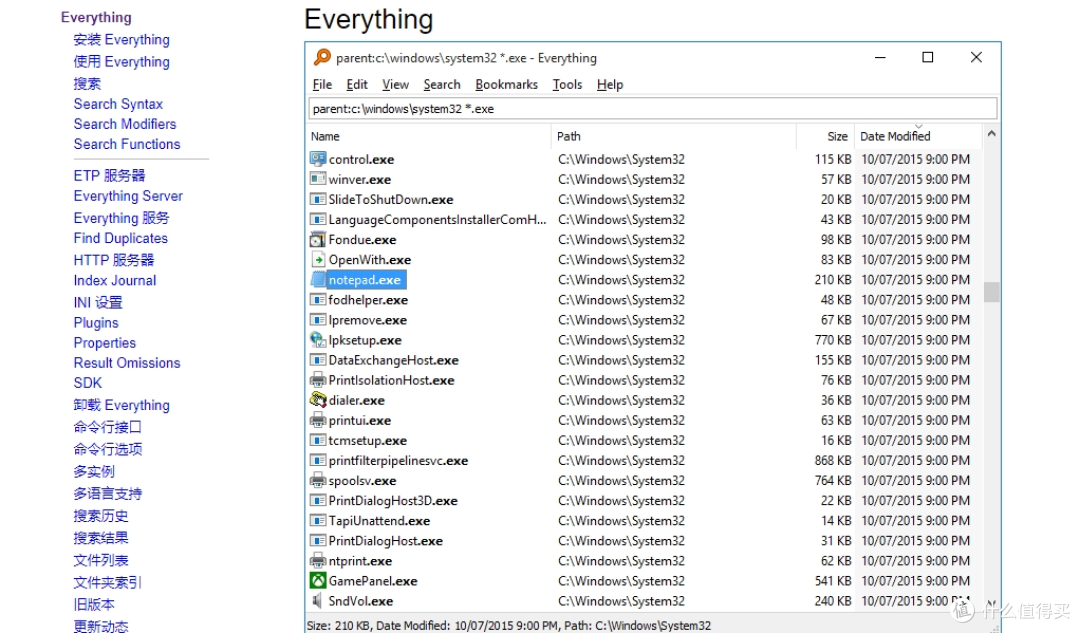Image resolution: width=1080 pixels, height=633 pixels.
Task: Sort results by the Path column header
Action: pos(674,136)
